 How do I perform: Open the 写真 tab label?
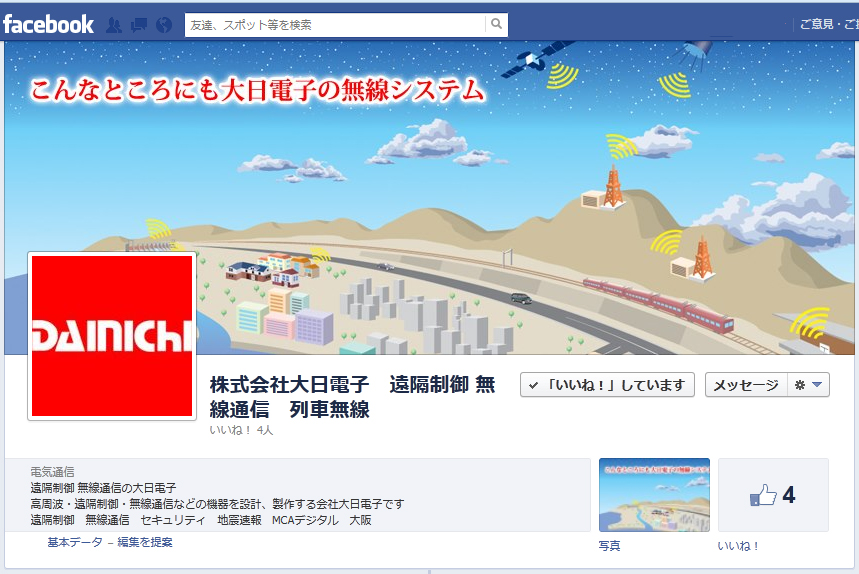[610, 546]
